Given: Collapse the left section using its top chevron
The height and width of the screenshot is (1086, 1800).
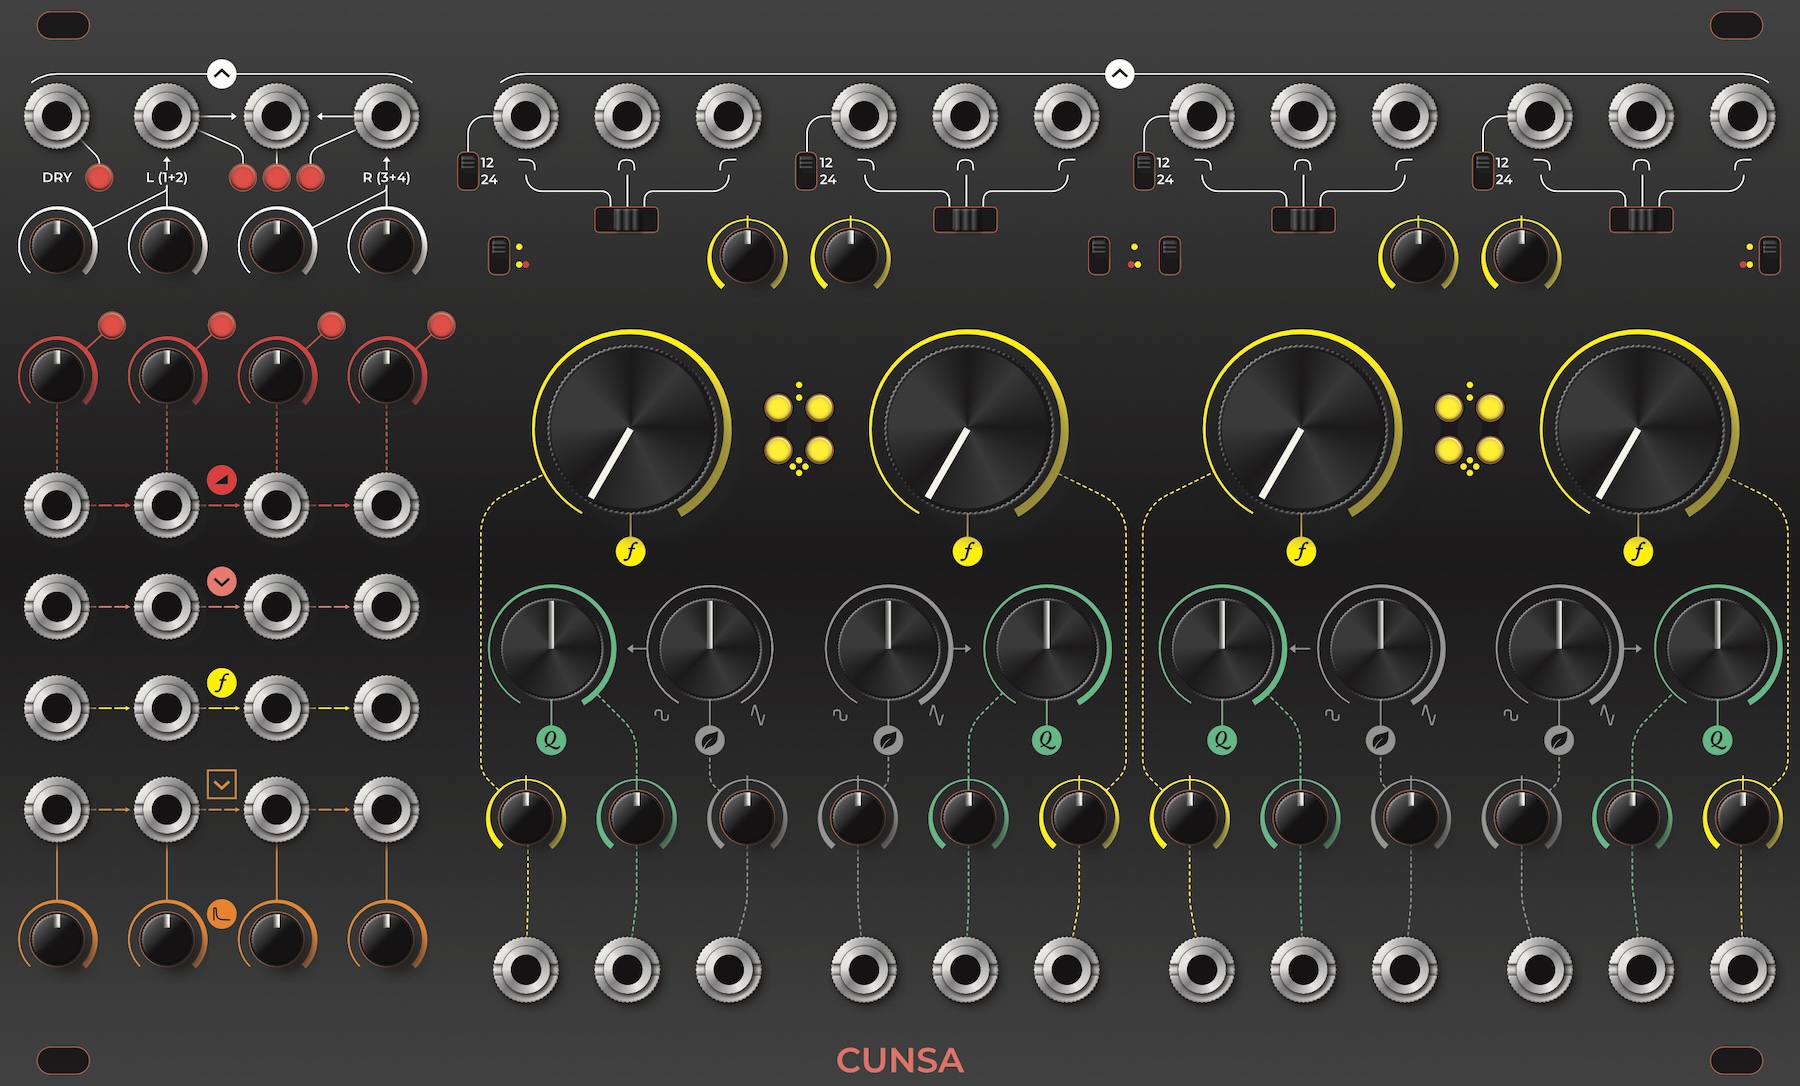Looking at the screenshot, I should (221, 73).
